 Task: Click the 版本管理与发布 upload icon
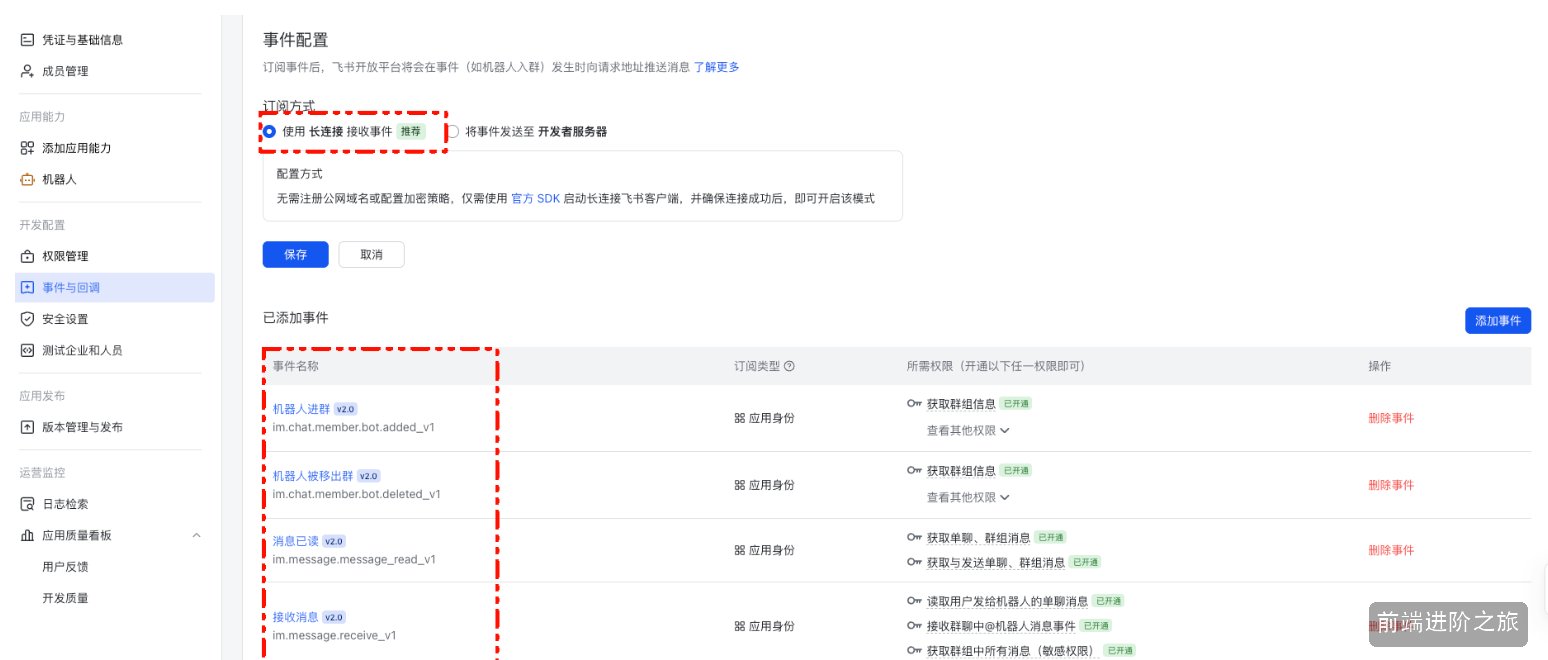tap(27, 427)
